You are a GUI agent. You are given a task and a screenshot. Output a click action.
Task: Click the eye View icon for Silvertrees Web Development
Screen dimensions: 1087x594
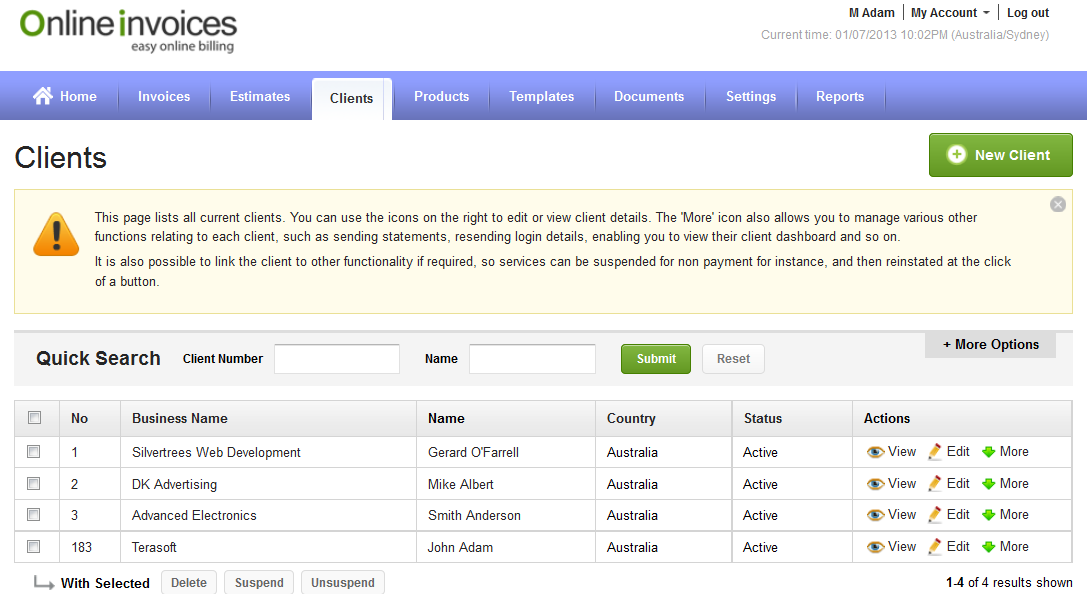click(876, 452)
